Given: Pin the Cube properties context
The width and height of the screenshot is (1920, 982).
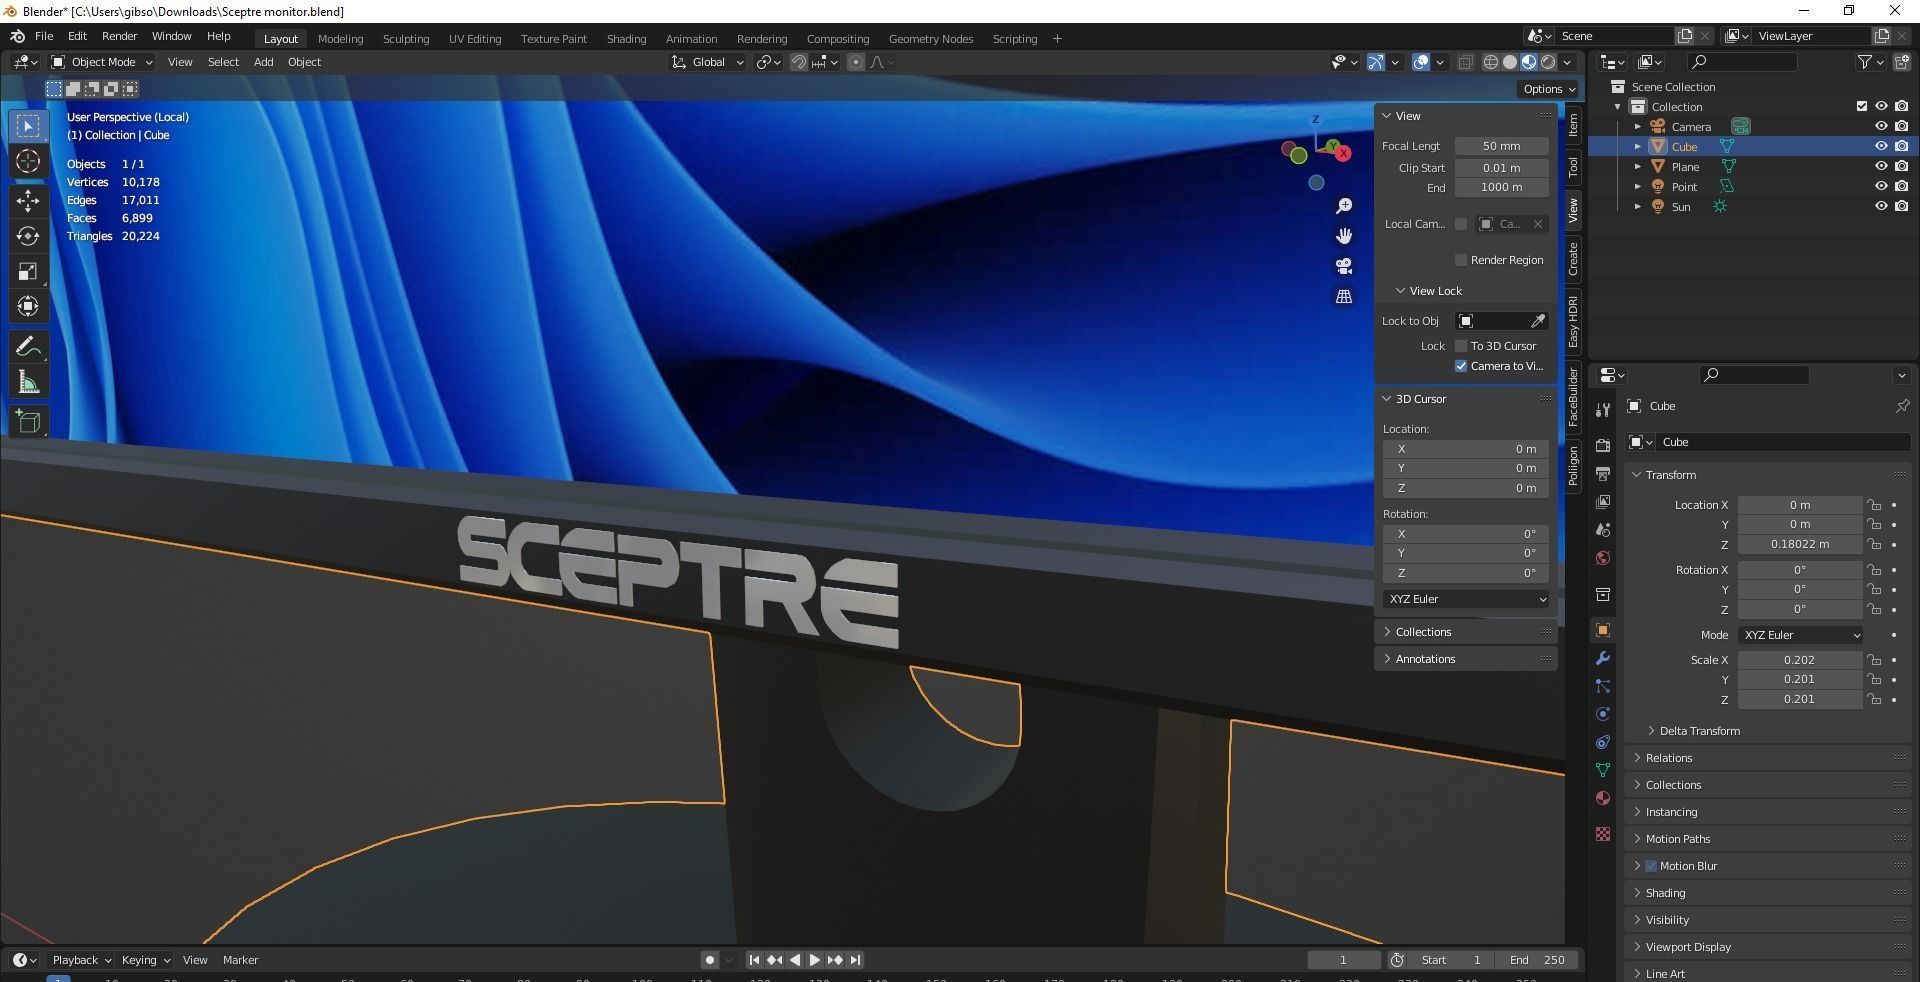Looking at the screenshot, I should (1902, 406).
